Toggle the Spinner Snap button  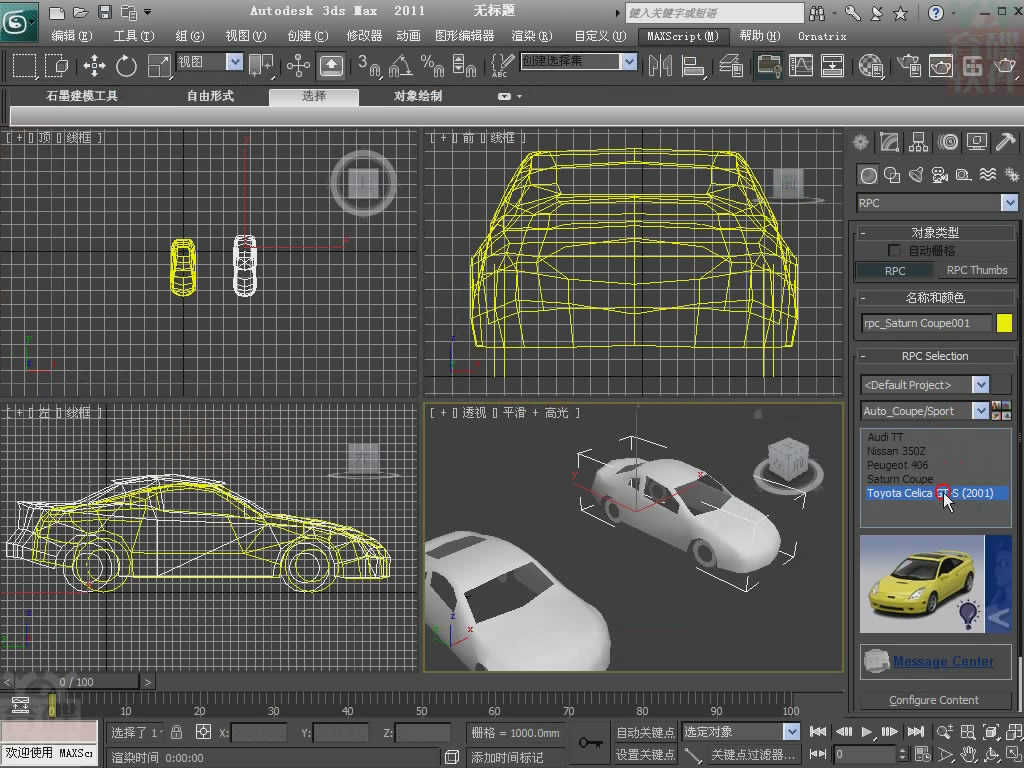(464, 65)
